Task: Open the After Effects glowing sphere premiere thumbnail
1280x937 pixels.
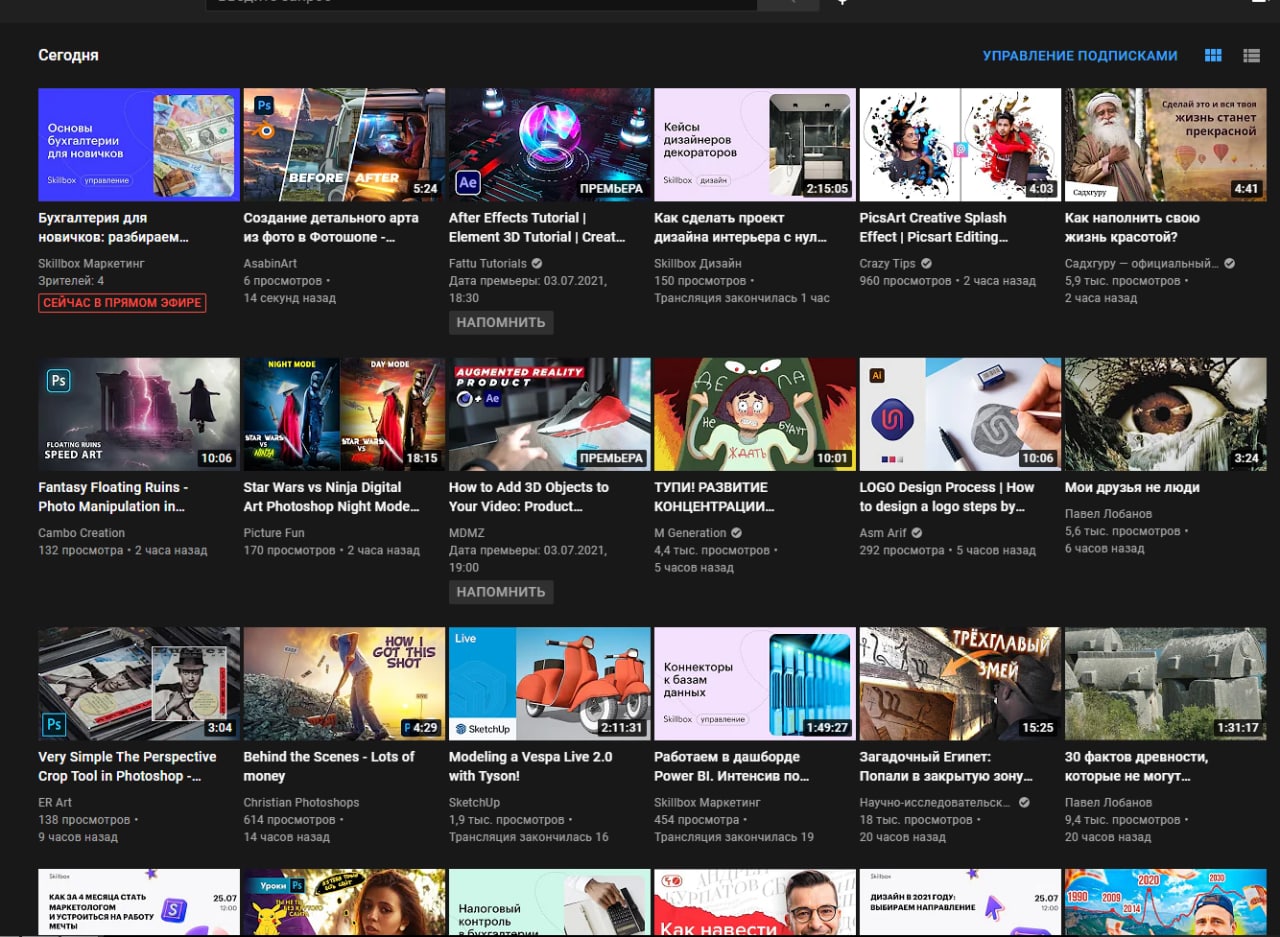Action: (x=550, y=145)
